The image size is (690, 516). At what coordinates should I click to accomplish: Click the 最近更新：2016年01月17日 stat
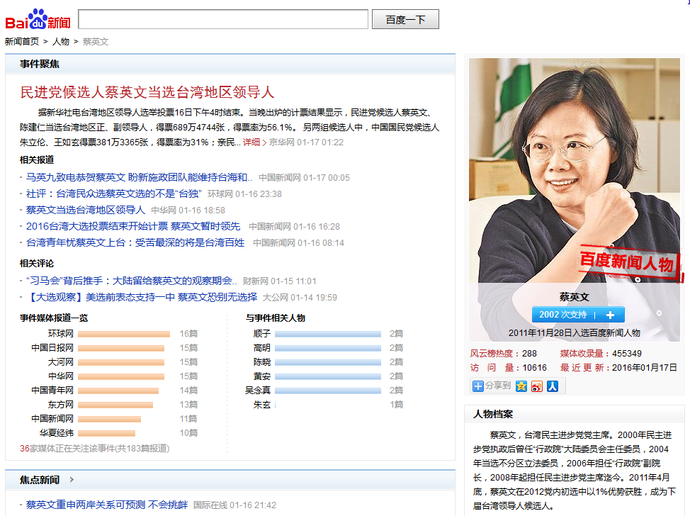pyautogui.click(x=618, y=368)
